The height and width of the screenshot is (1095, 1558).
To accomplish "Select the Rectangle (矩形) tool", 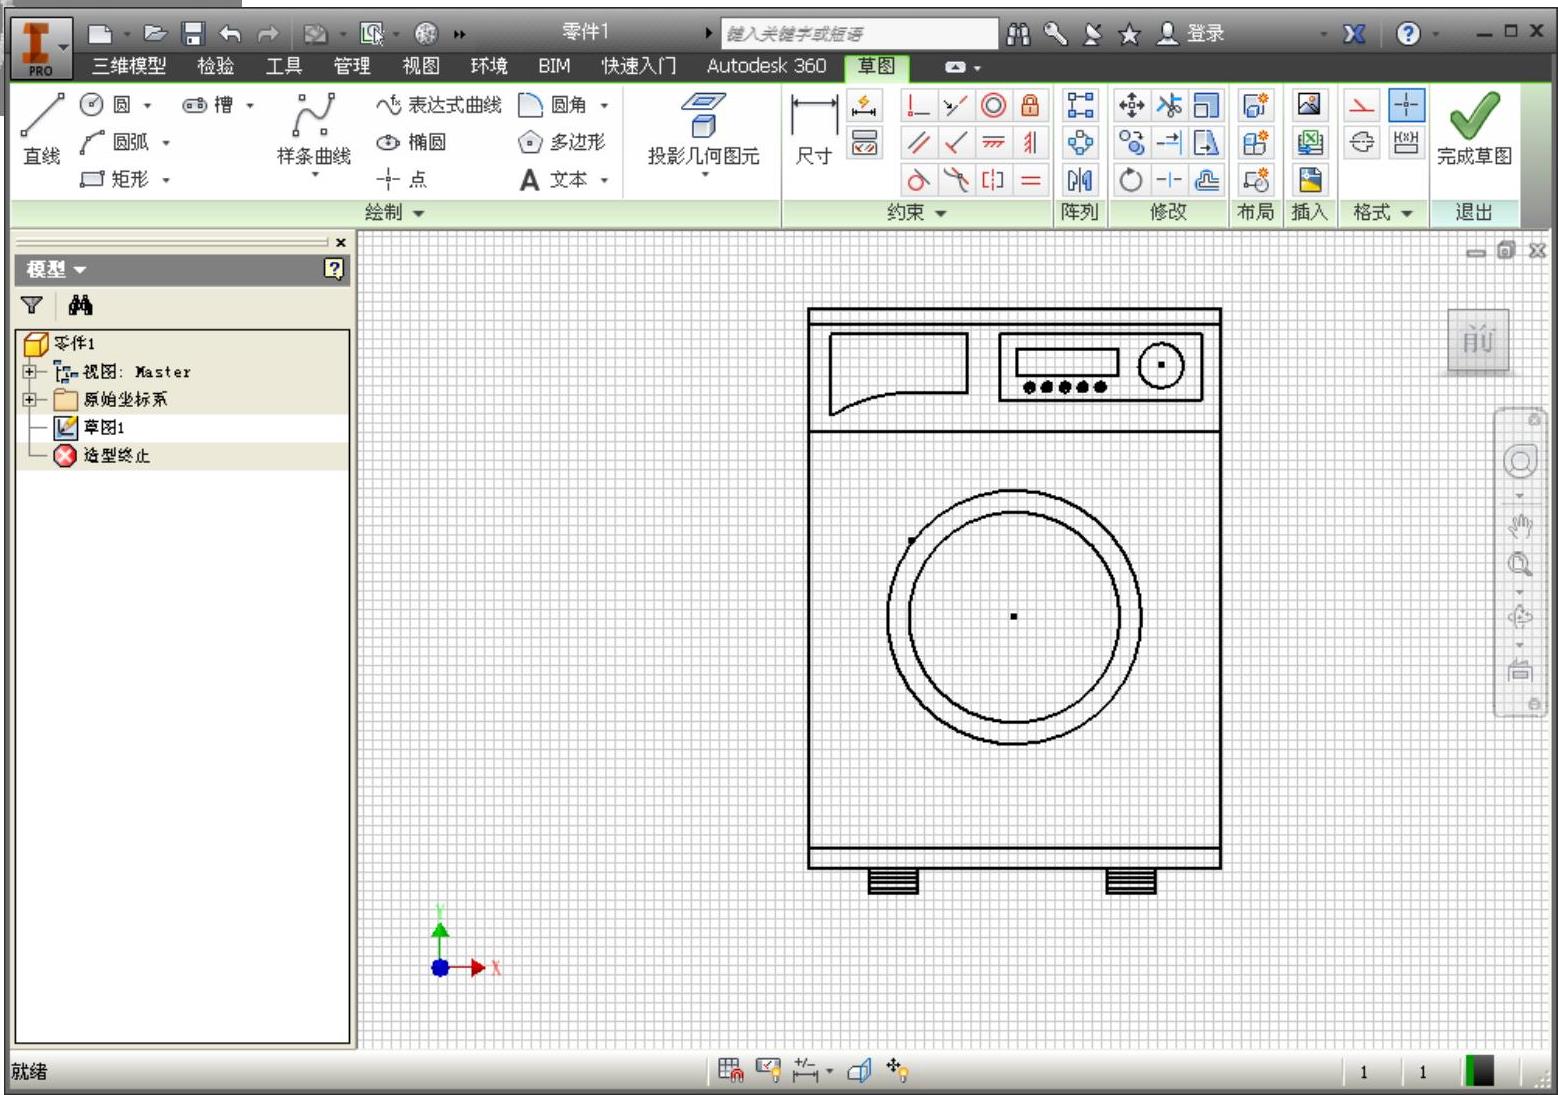I will pos(114,179).
